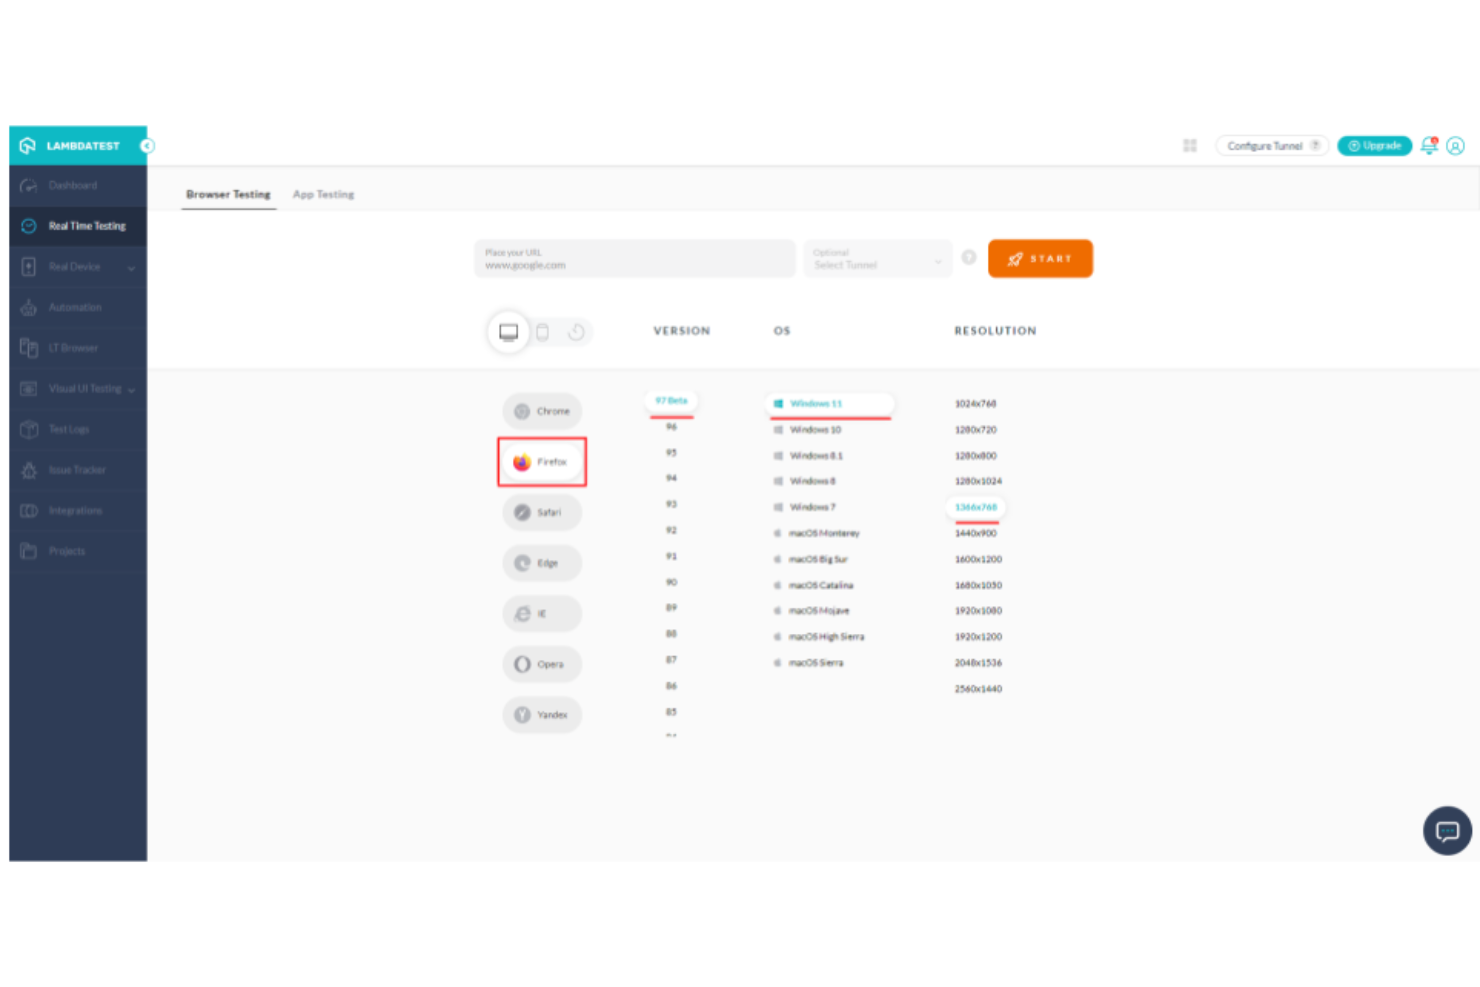
Task: Open the notification bell icon
Action: (x=1428, y=146)
